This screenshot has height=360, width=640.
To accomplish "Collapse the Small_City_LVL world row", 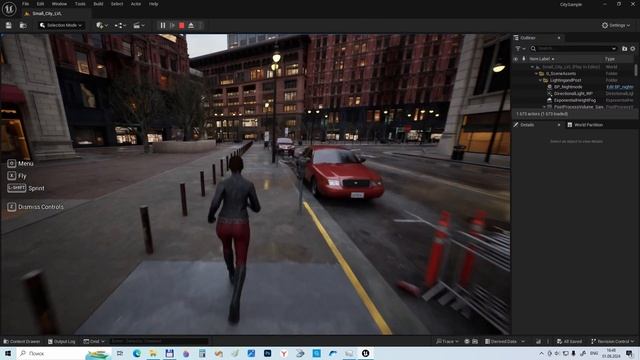I will [x=532, y=67].
